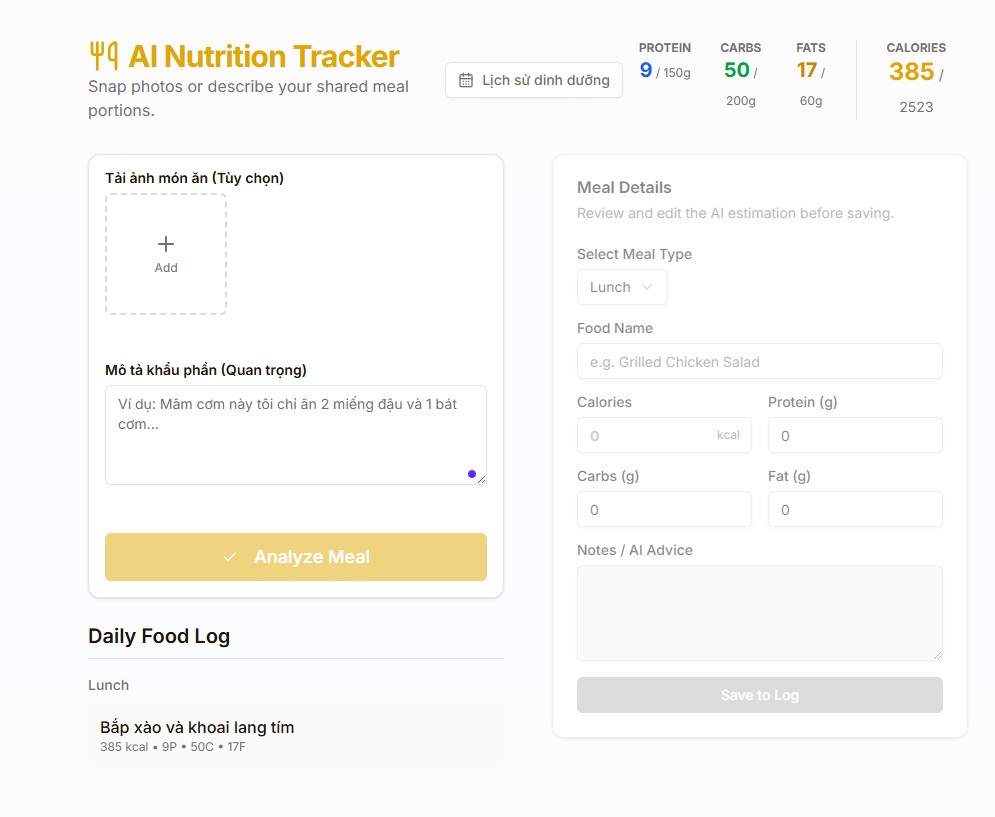Click the checkmark icon on Analyze Meal
Viewport: 995px width, 817px height.
230,557
